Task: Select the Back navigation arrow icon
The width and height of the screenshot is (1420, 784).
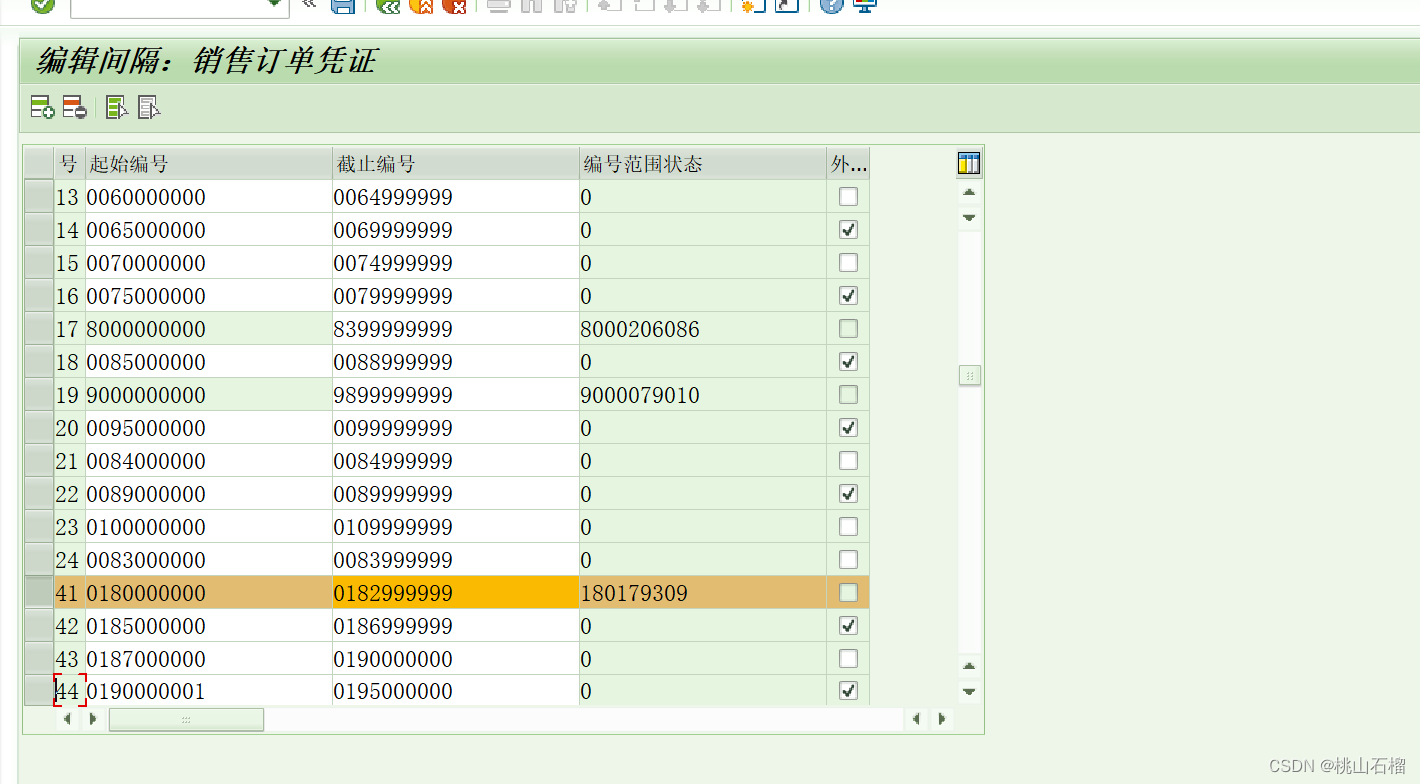Action: 388,7
